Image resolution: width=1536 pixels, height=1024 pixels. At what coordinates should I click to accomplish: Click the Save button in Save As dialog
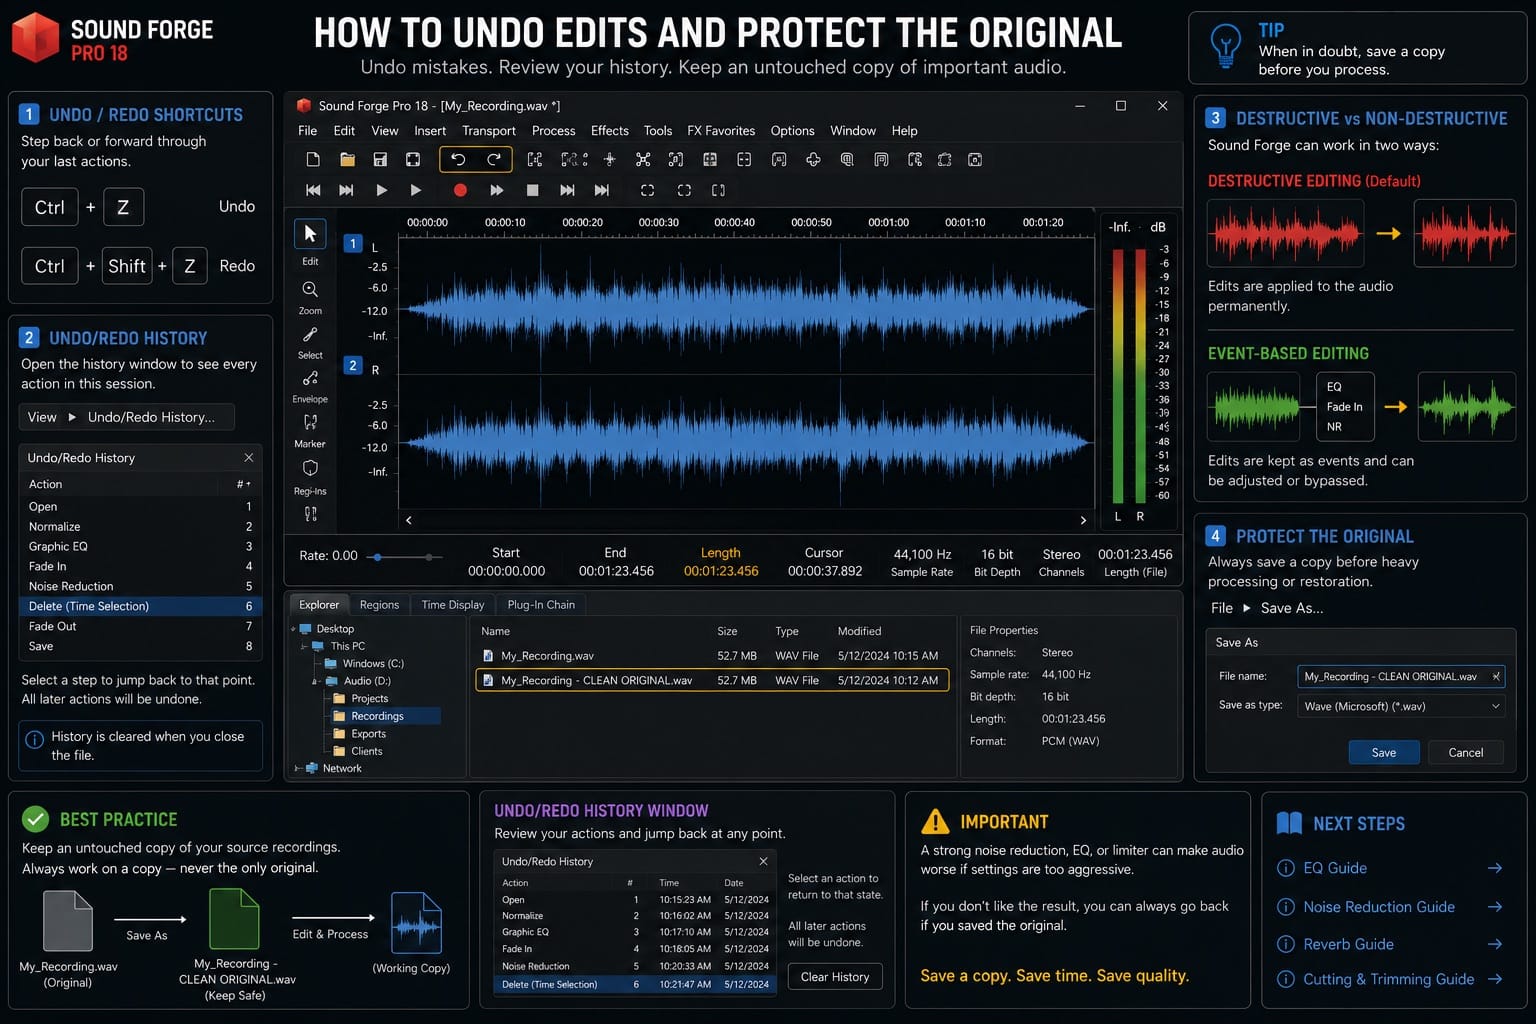click(1384, 753)
